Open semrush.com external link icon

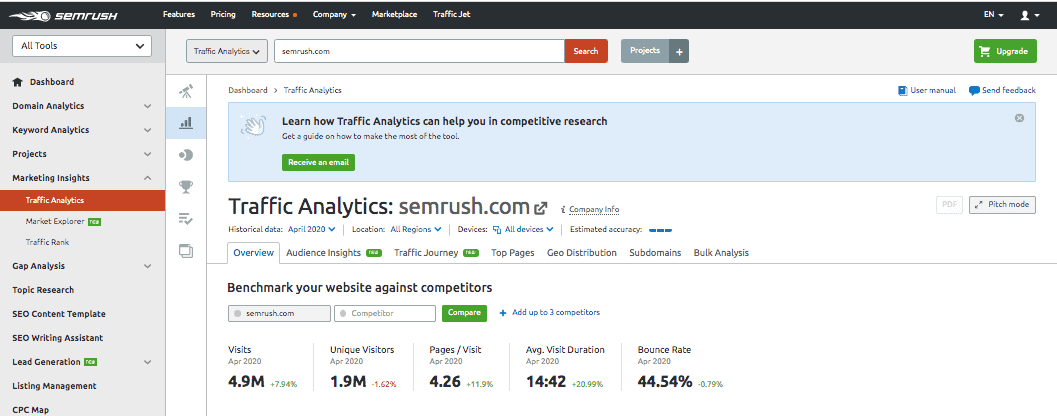point(541,208)
